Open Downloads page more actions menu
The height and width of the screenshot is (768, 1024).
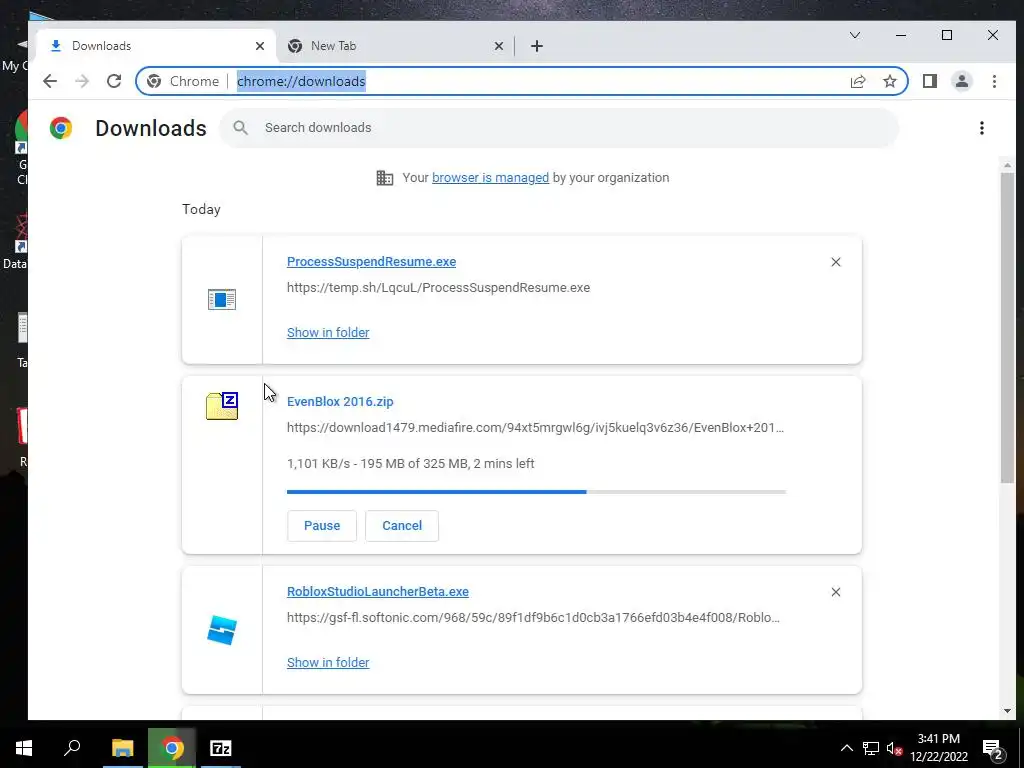point(982,128)
